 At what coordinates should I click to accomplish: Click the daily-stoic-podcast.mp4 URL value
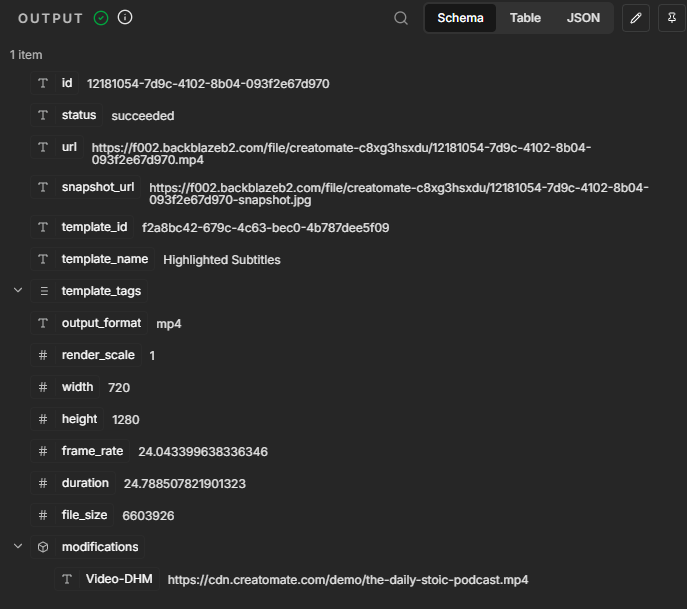(348, 580)
